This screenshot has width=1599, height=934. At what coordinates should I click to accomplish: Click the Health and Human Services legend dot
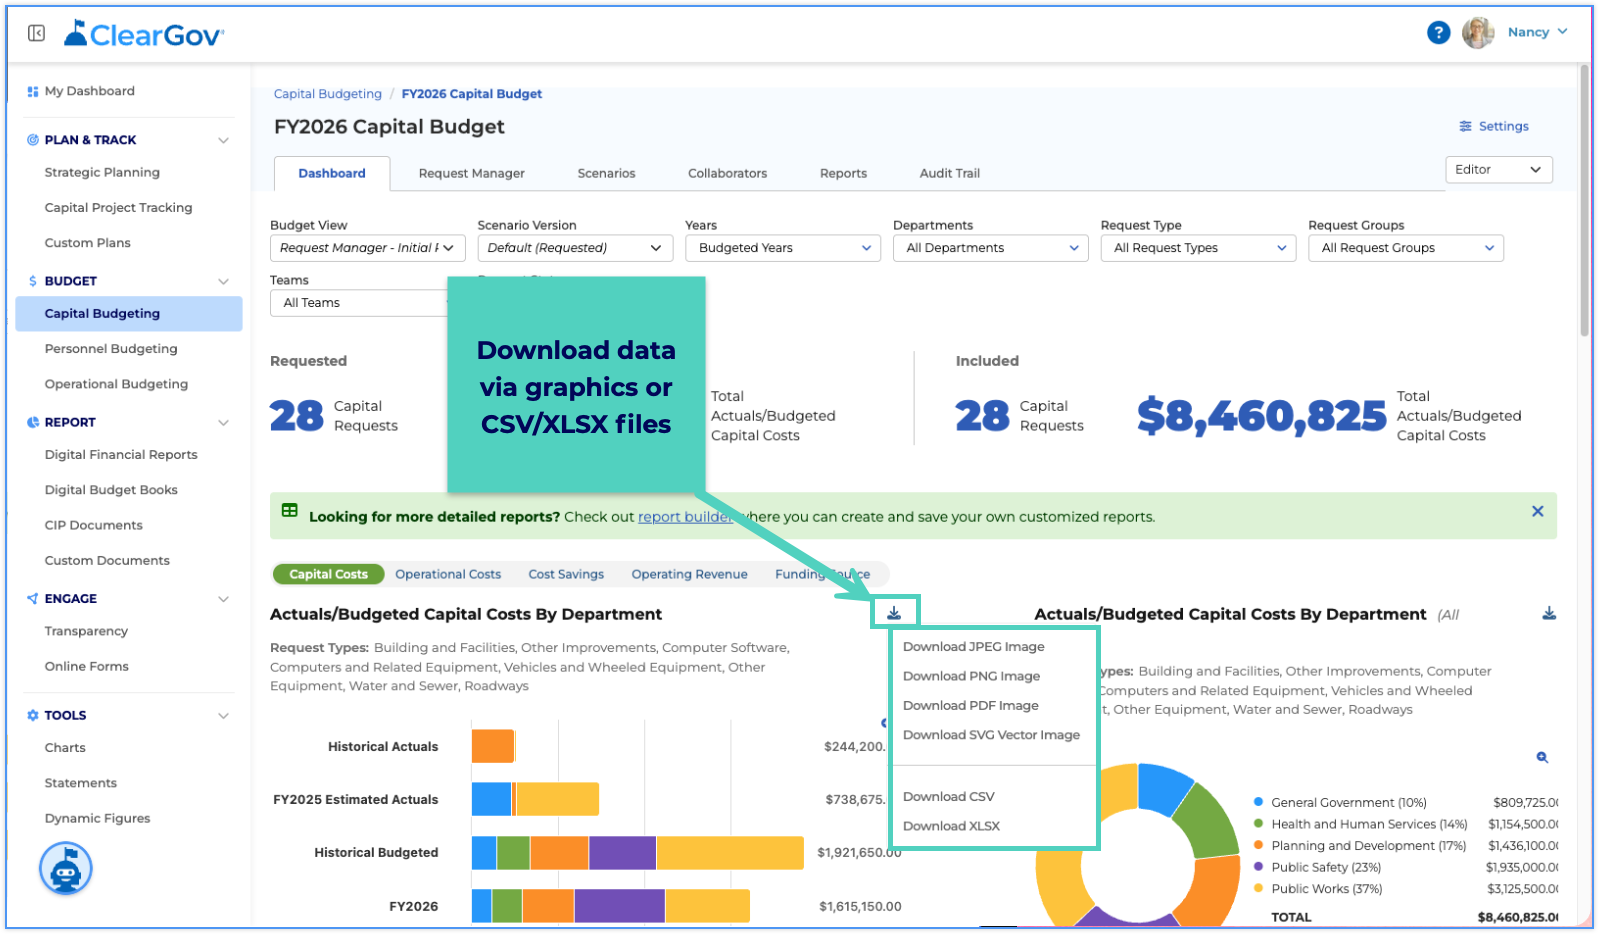(1258, 824)
